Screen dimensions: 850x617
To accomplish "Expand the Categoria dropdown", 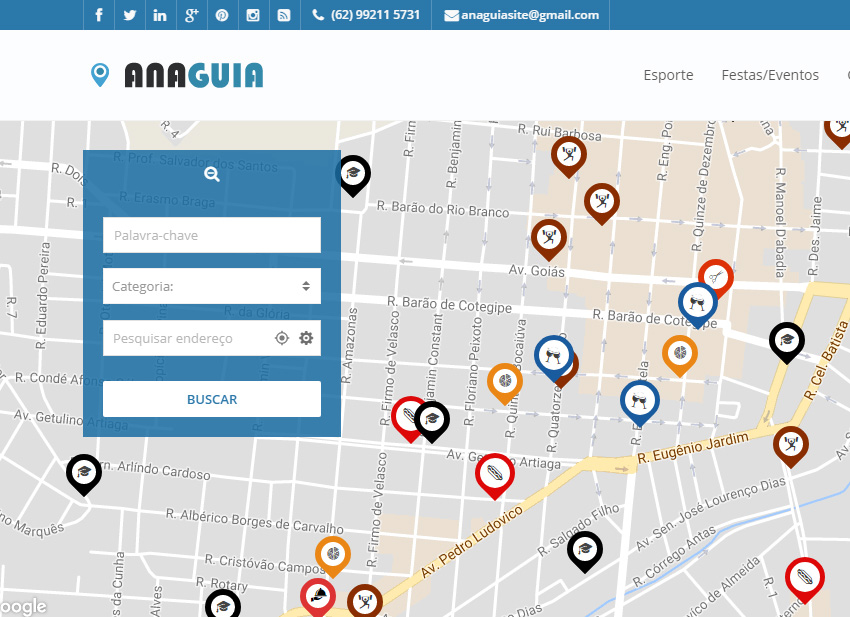I will pyautogui.click(x=212, y=286).
